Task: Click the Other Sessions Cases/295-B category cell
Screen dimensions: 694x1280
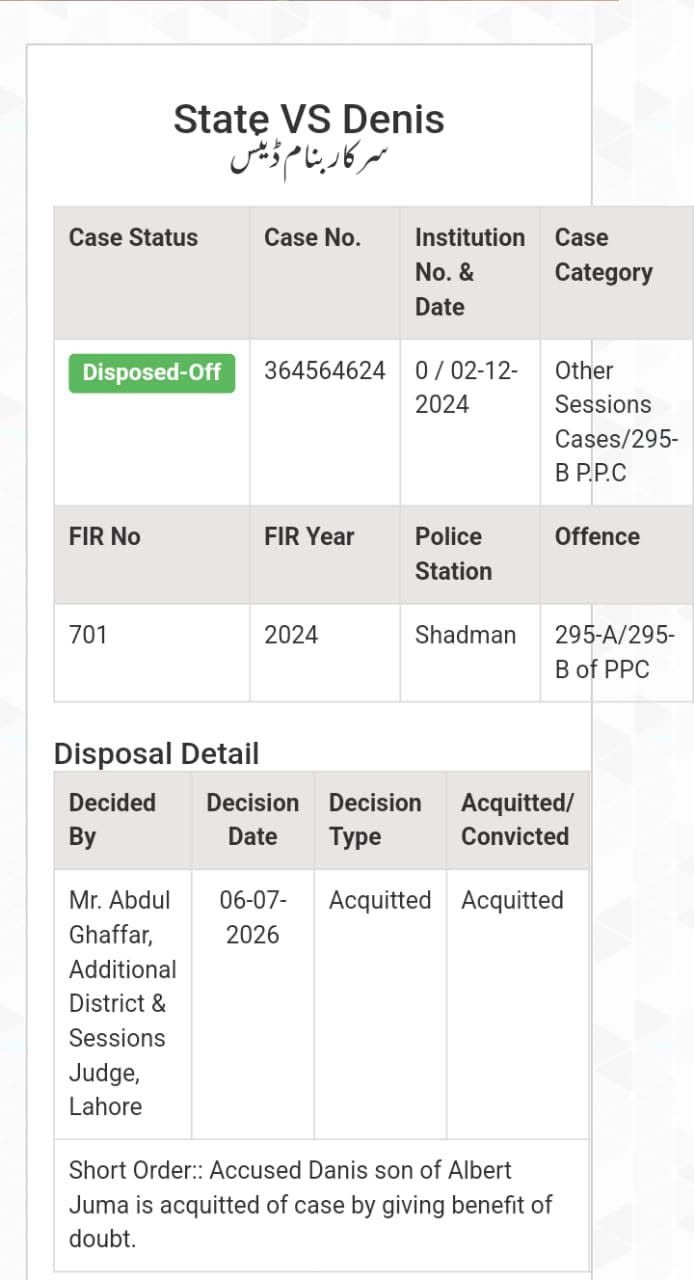Action: pos(617,422)
